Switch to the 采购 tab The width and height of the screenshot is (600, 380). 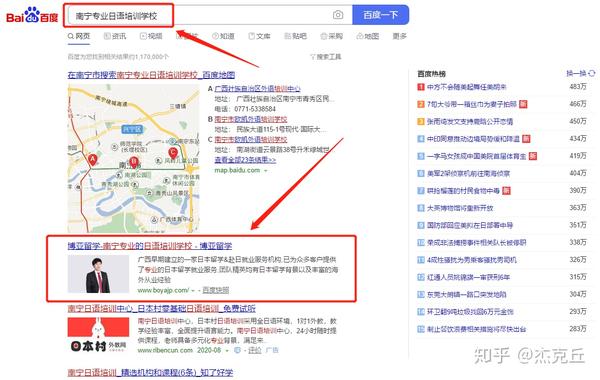[x=331, y=36]
